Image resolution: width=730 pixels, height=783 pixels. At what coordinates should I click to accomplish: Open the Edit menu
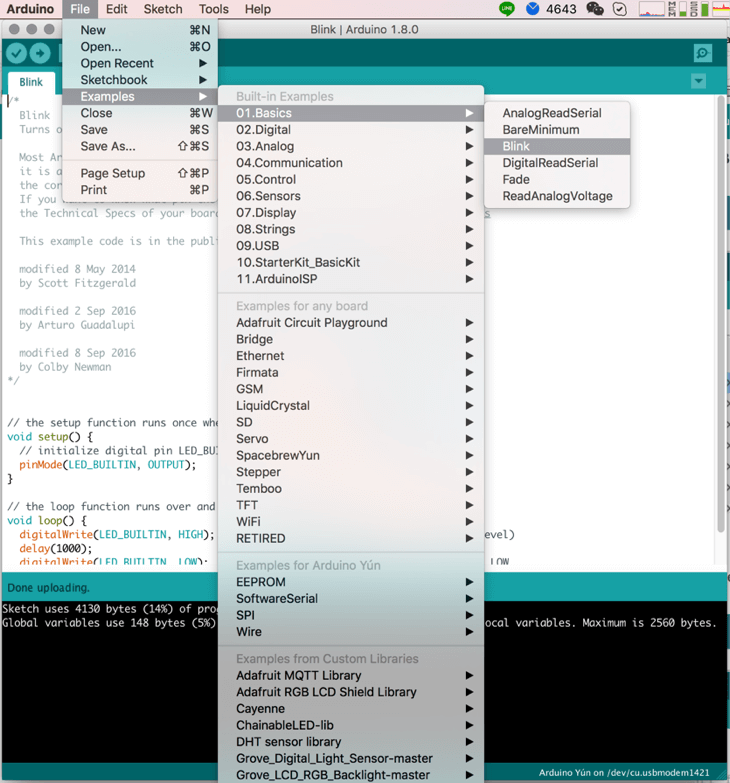click(x=116, y=9)
